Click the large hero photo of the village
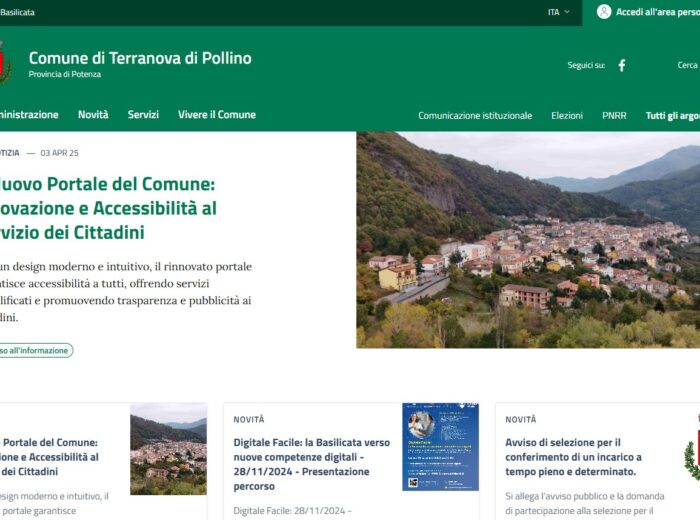The image size is (700, 520). 528,240
